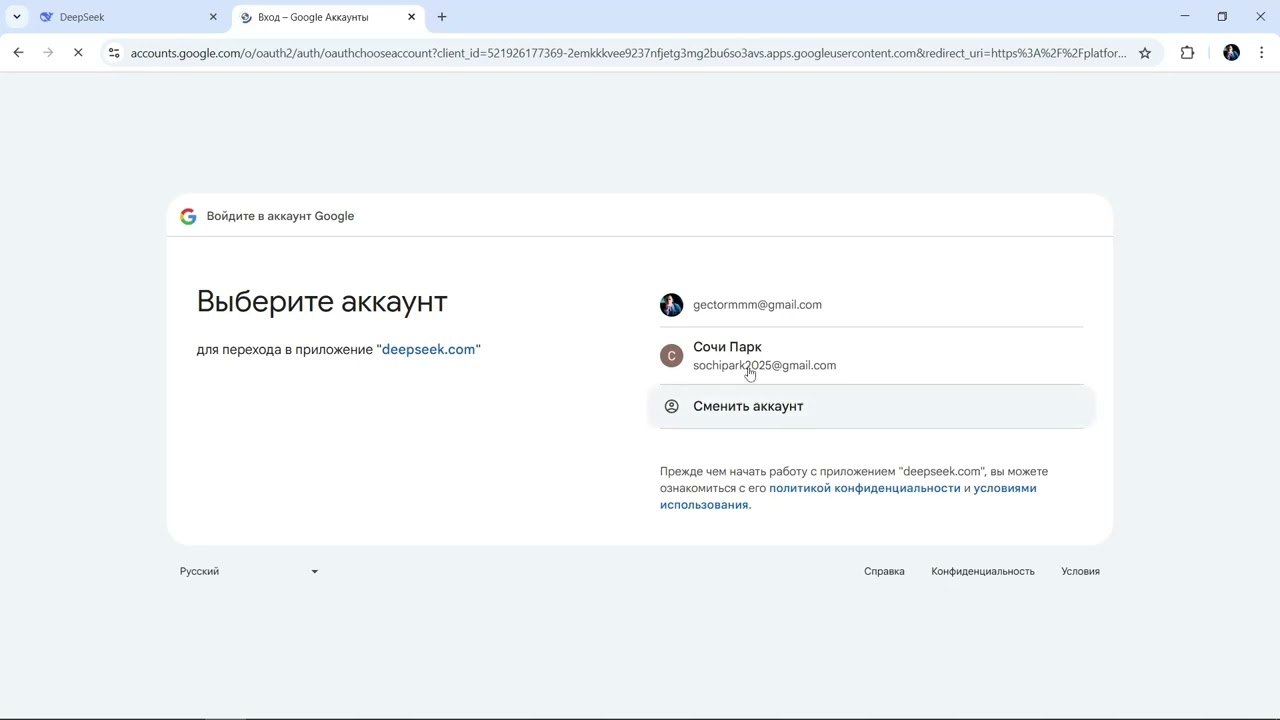Switch to the DeepSeek tab
This screenshot has width=1280, height=720.
tap(129, 17)
